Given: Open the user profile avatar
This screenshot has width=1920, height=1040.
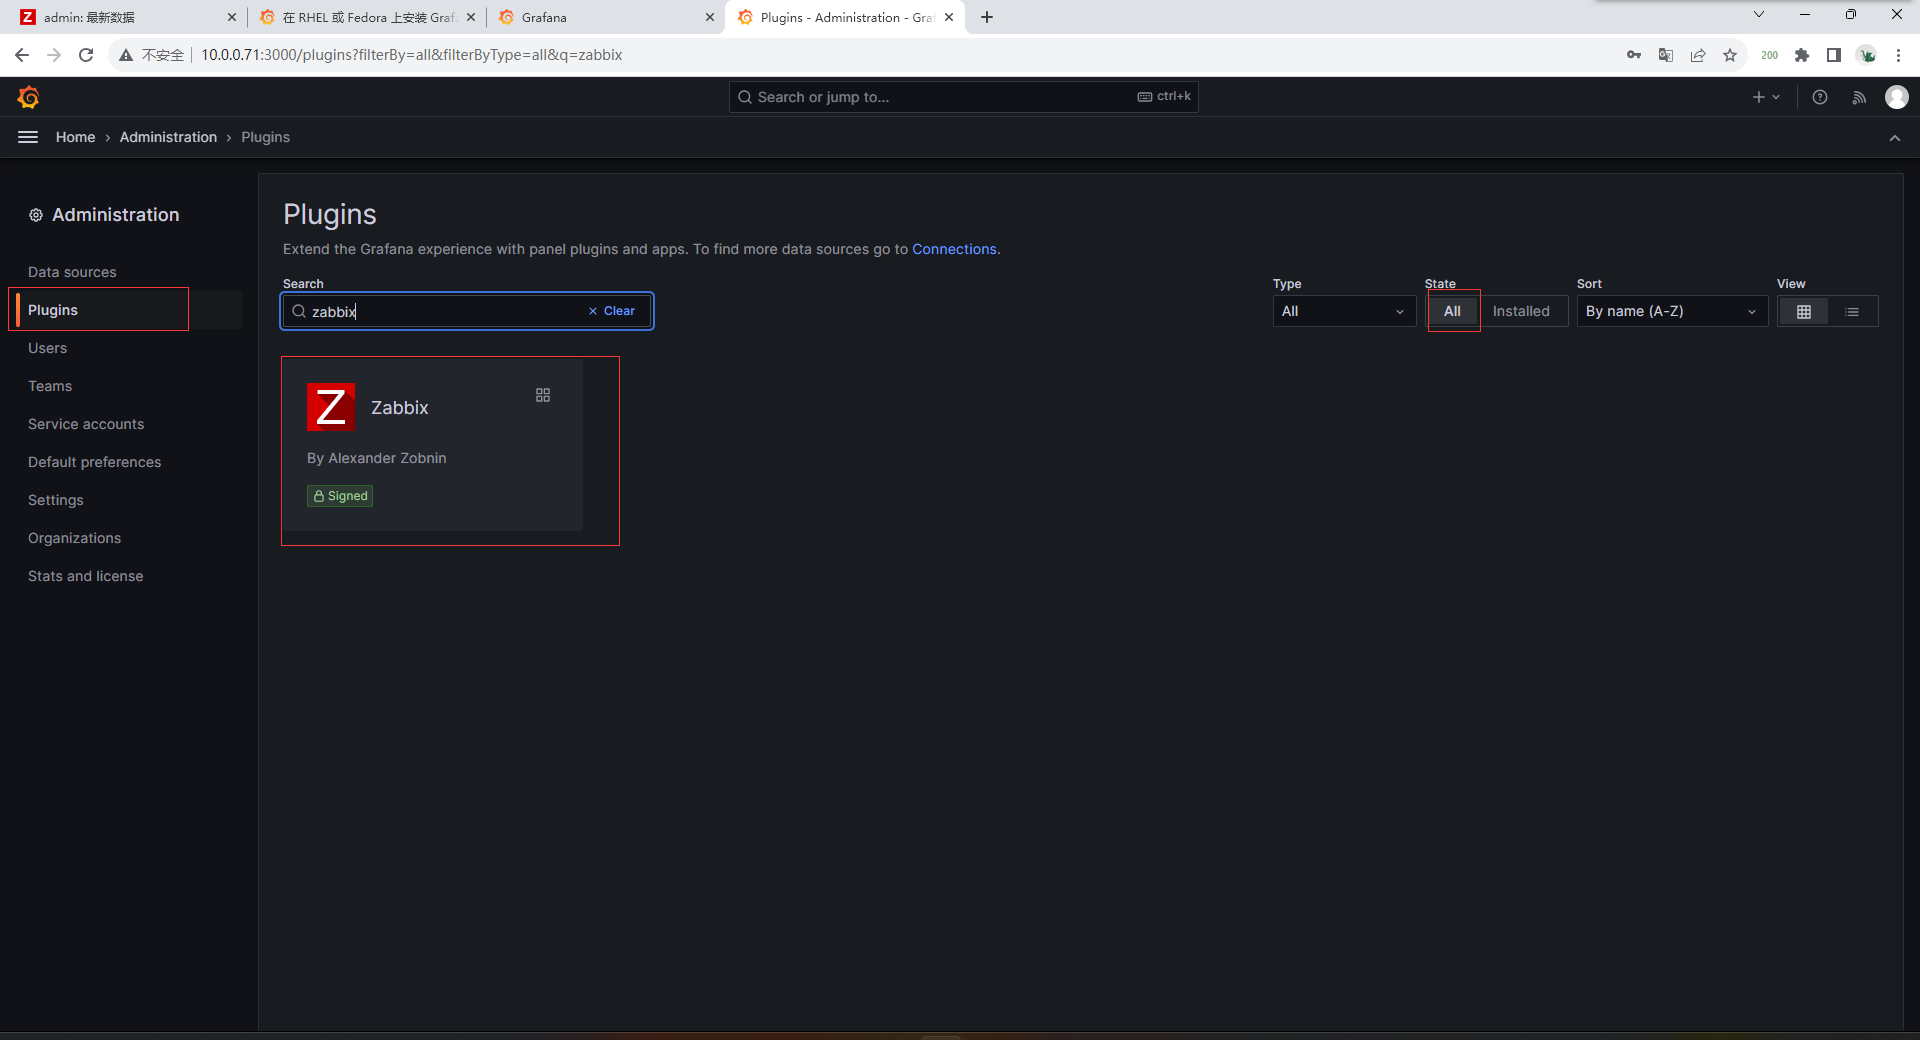Looking at the screenshot, I should (x=1897, y=97).
